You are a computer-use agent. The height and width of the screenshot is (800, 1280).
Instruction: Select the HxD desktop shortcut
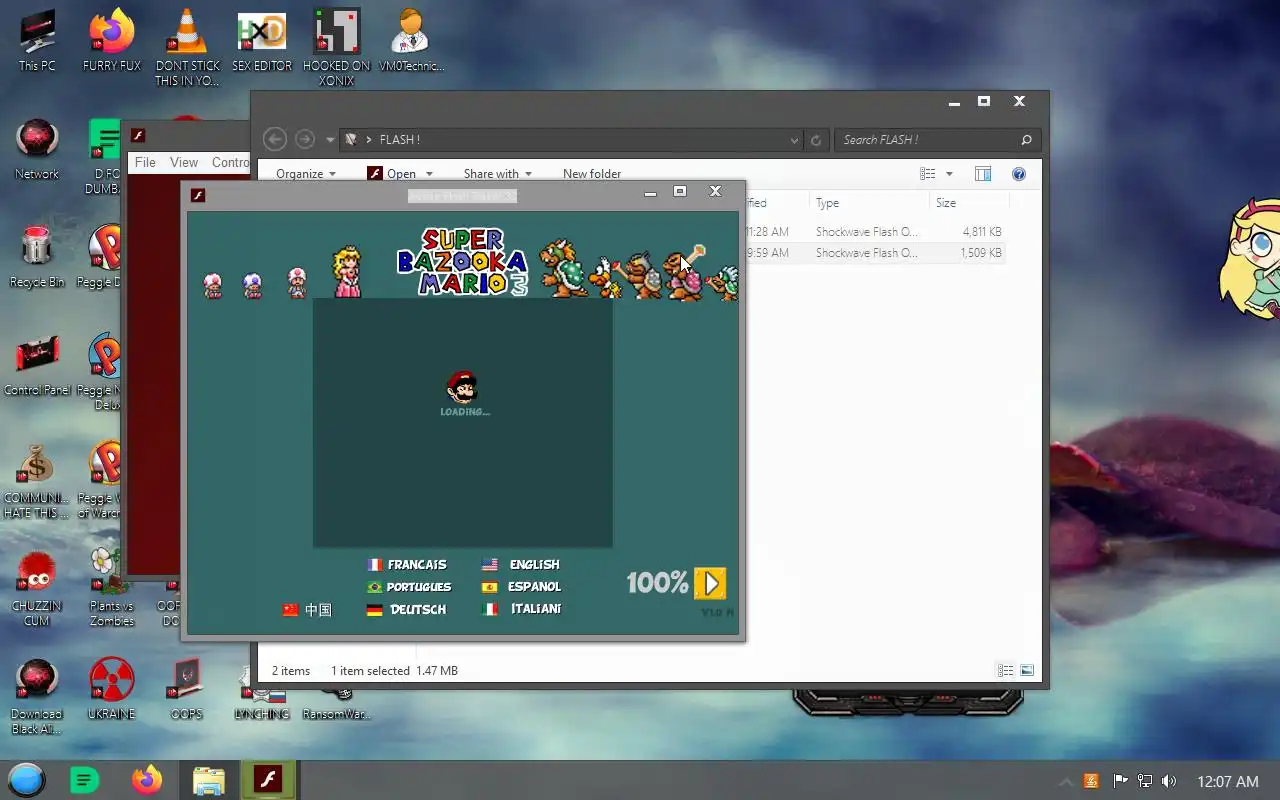262,42
